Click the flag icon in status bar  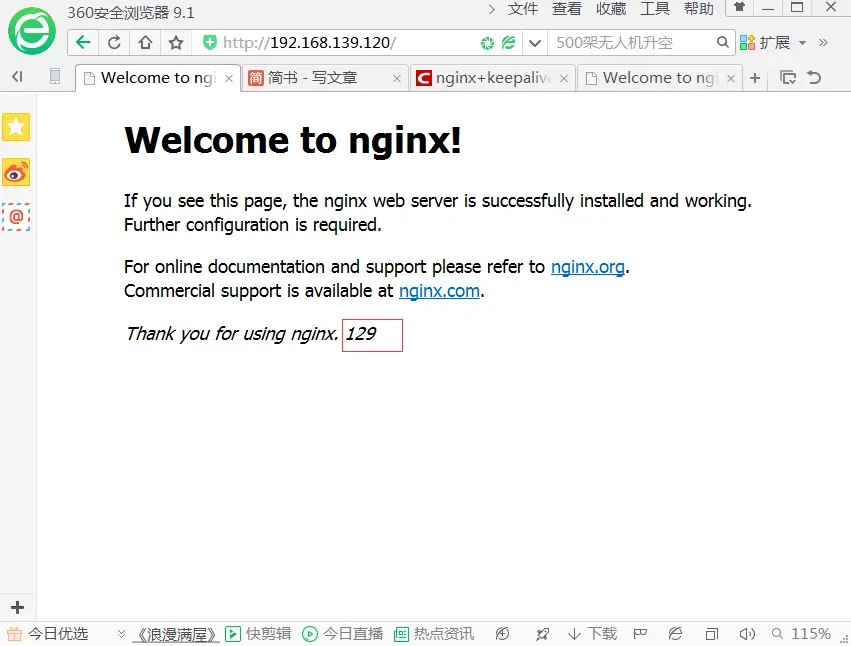(x=640, y=634)
